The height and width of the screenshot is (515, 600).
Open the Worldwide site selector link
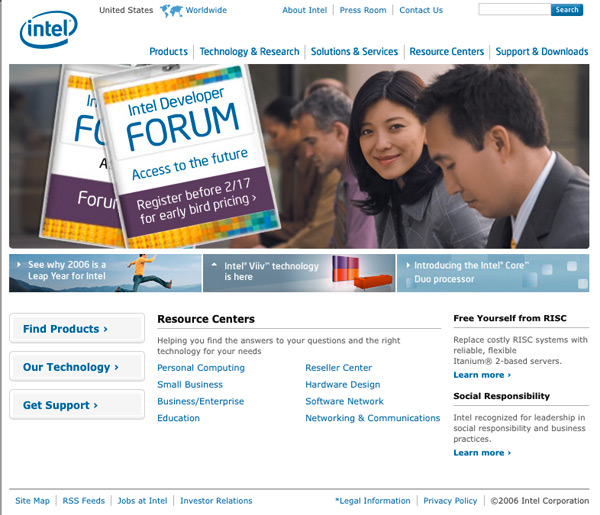click(x=206, y=10)
